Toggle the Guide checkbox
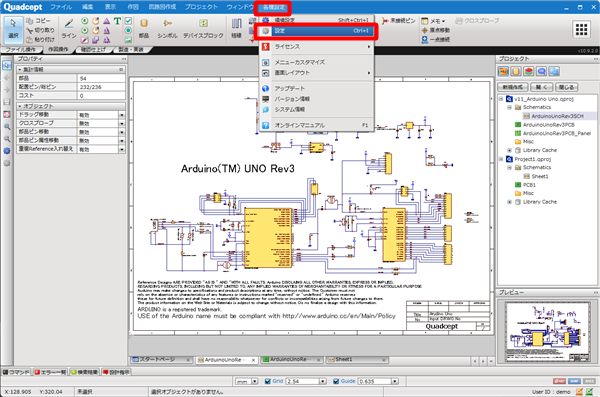The height and width of the screenshot is (397, 600). [336, 381]
